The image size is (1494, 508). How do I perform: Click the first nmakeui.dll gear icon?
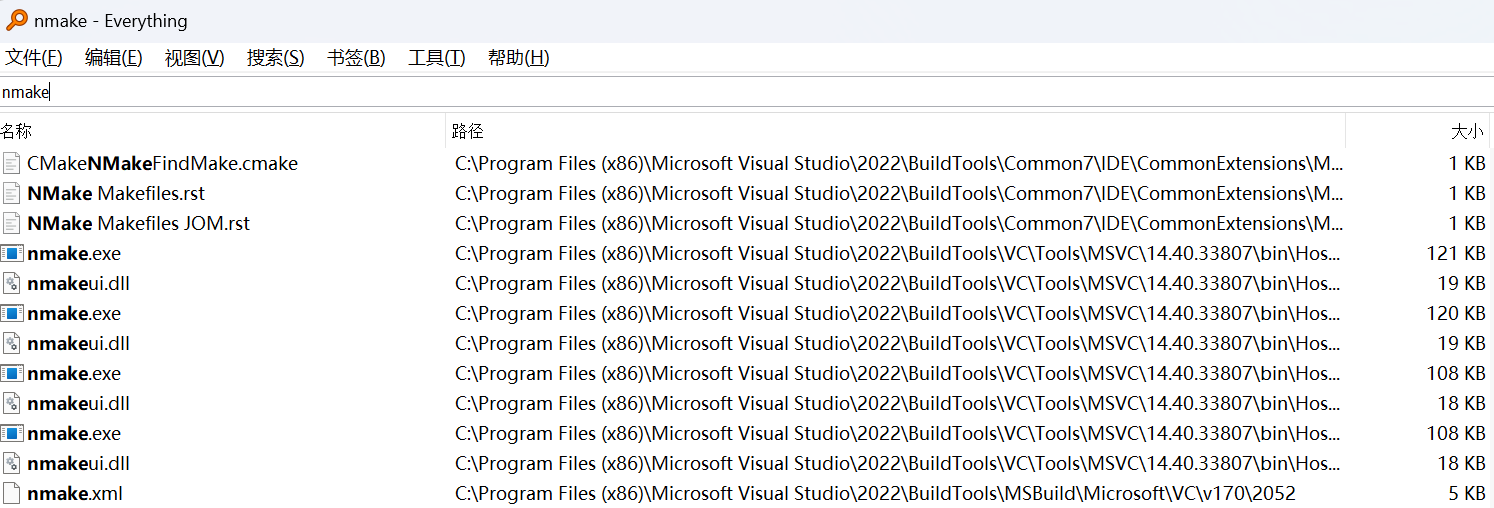pyautogui.click(x=12, y=283)
